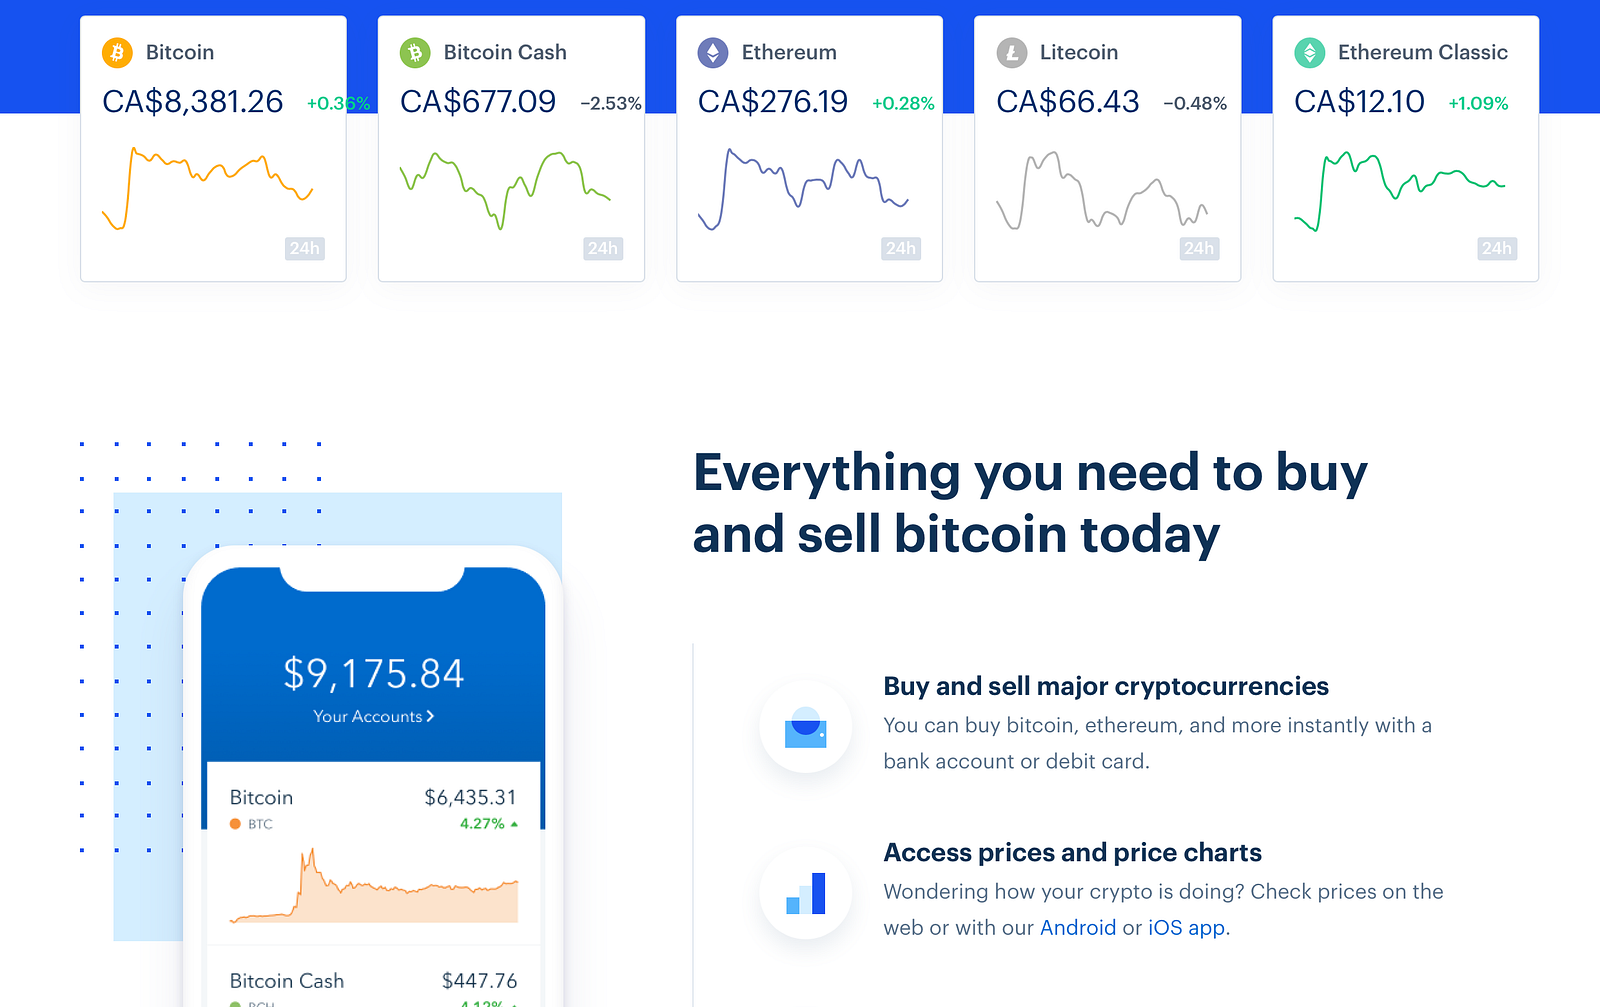This screenshot has height=1007, width=1600.
Task: Click the $6,435.31 value in phone mockup
Action: tap(470, 797)
